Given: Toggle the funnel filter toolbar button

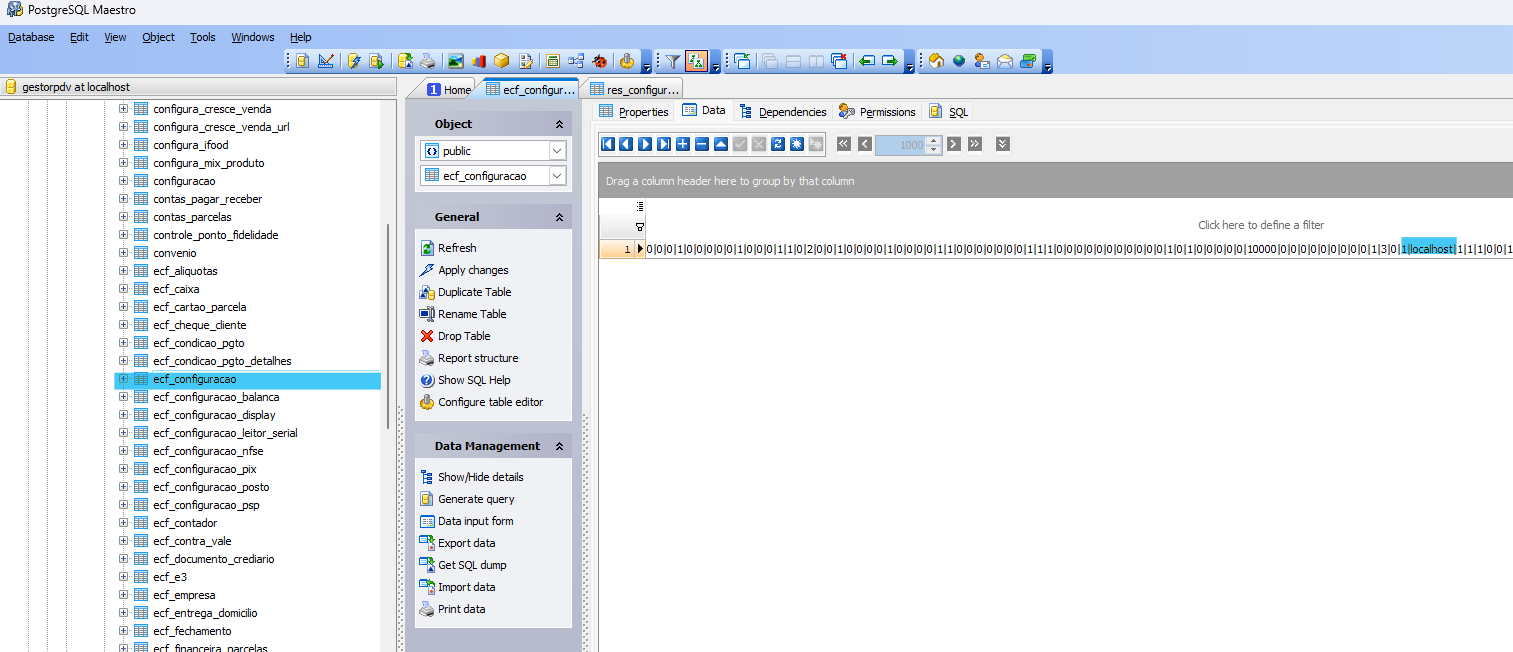Looking at the screenshot, I should tap(673, 61).
